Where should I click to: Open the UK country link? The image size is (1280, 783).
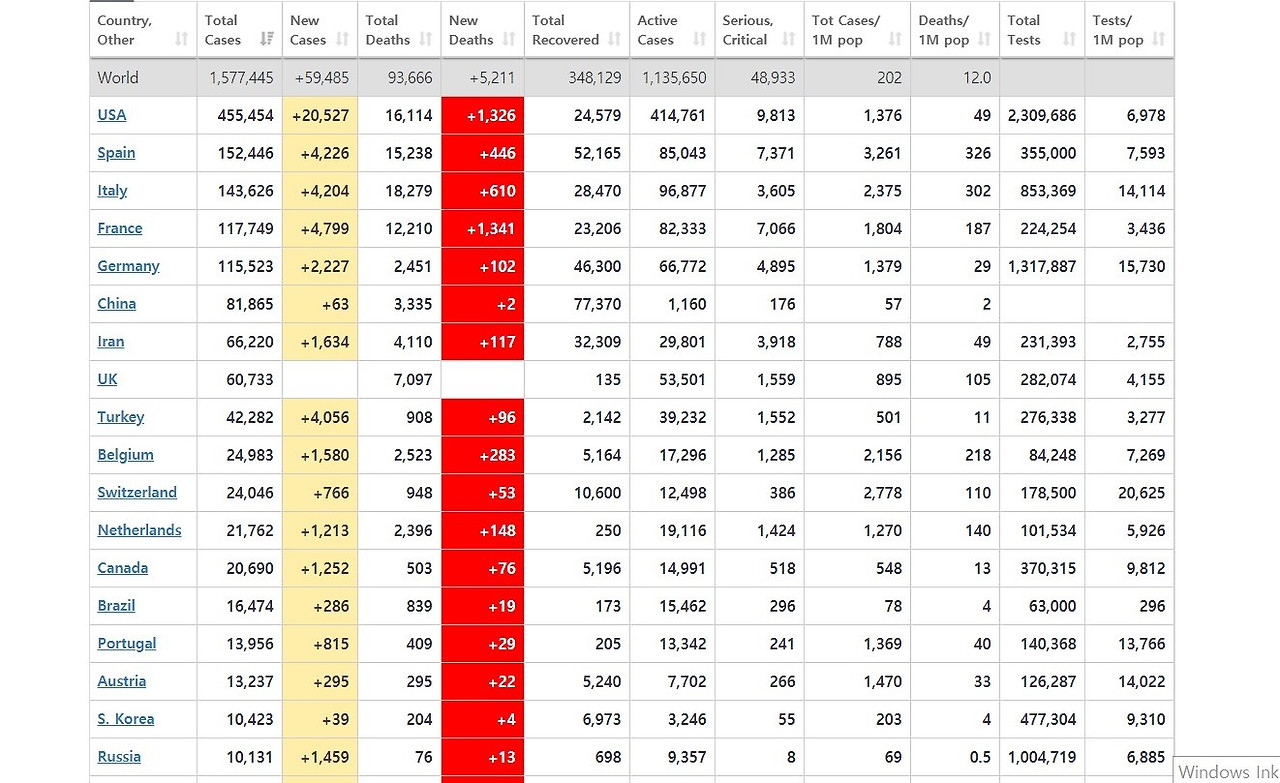point(107,379)
